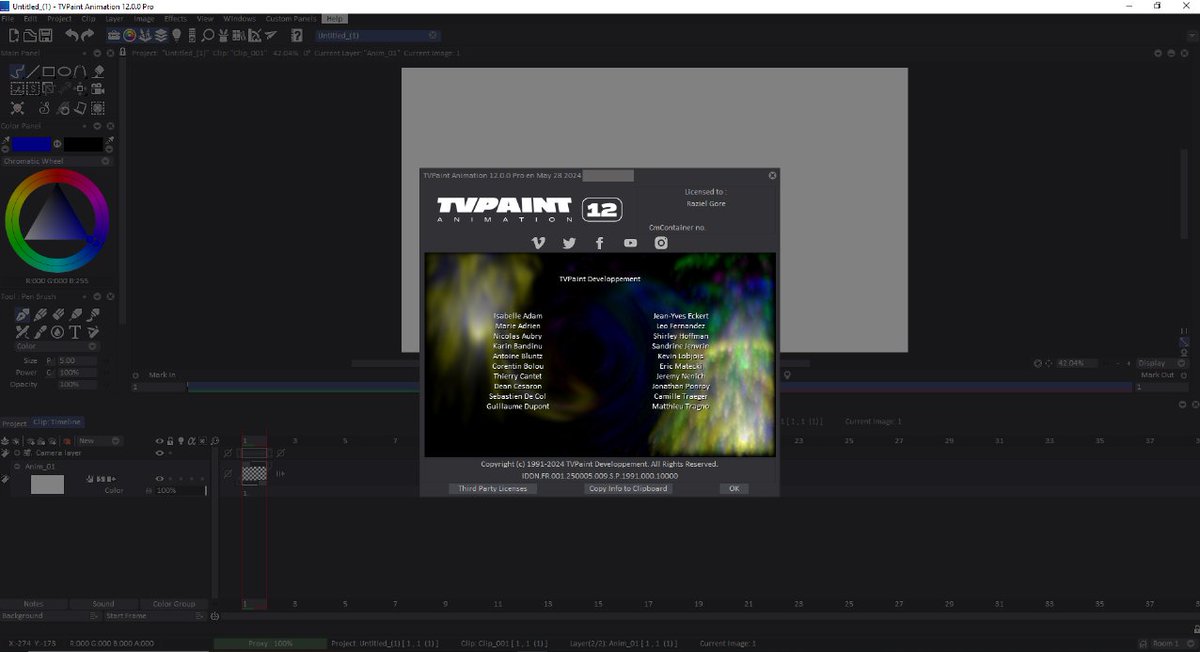Open TVPaint's YouTube icon in the About dialog
This screenshot has width=1200, height=652.
point(630,243)
